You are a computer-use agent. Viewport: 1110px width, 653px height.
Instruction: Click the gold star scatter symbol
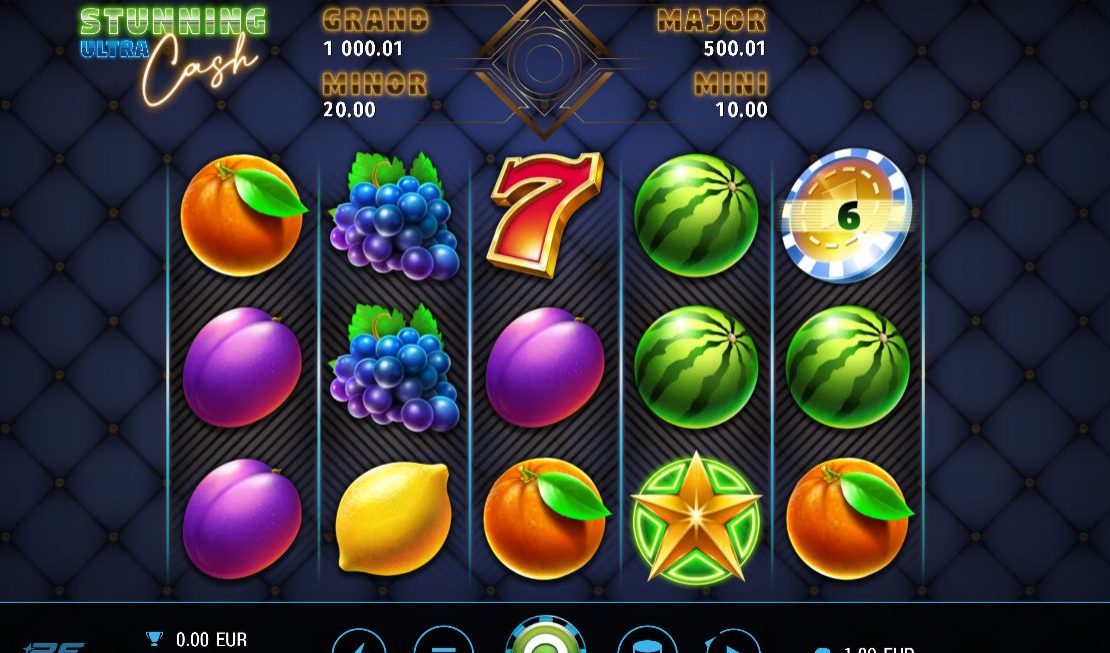pyautogui.click(x=696, y=518)
